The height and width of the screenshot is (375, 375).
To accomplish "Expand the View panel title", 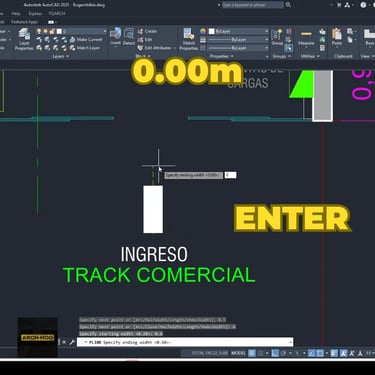I will [x=367, y=56].
